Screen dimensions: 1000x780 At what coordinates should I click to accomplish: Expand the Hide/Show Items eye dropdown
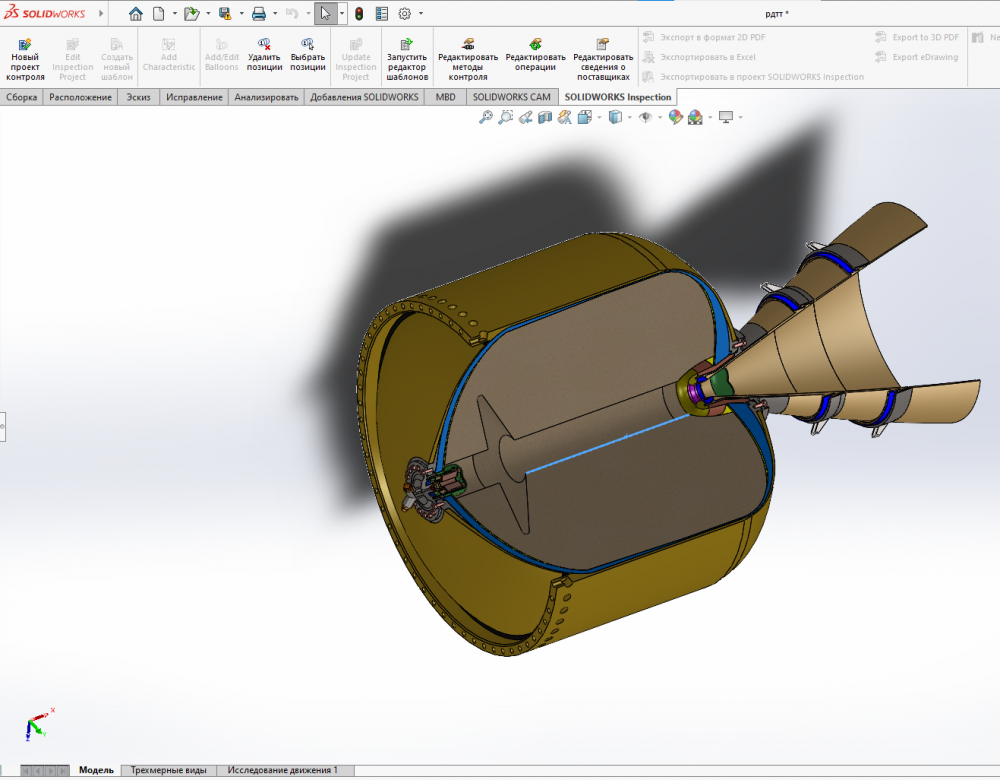(659, 118)
